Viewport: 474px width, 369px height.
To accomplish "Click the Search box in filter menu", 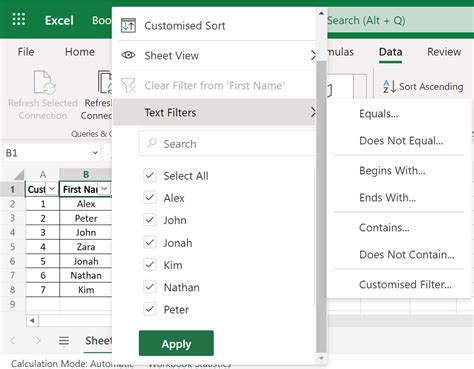I will [227, 143].
